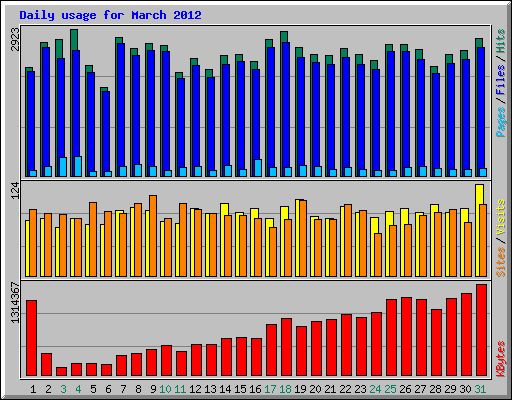
Task: Click the 124 visits axis value
Action: 15,190
